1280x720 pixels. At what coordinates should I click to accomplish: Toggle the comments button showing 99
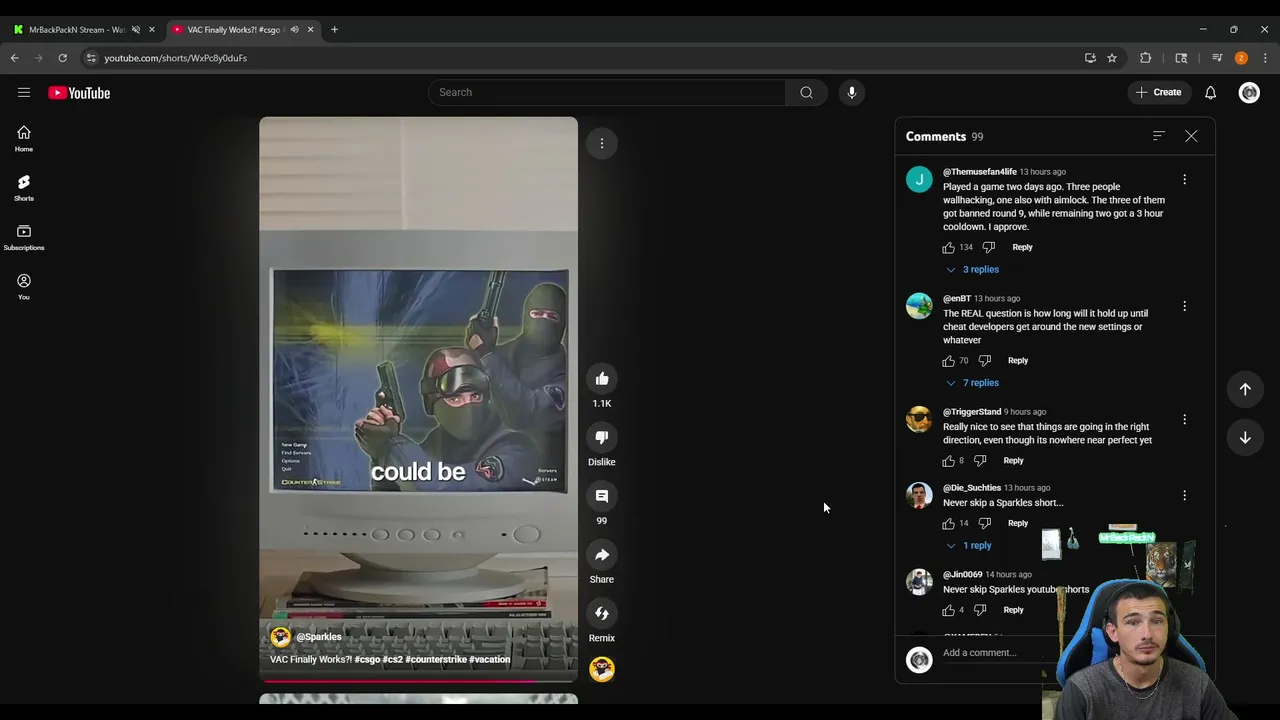(x=602, y=496)
